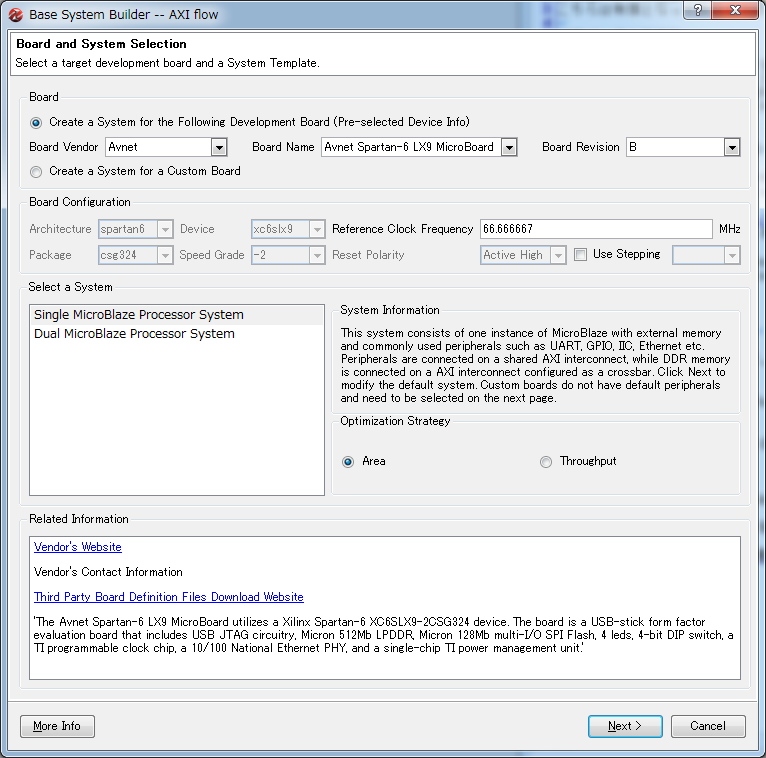Viewport: 766px width, 758px height.
Task: Click the Next button
Action: pos(625,726)
